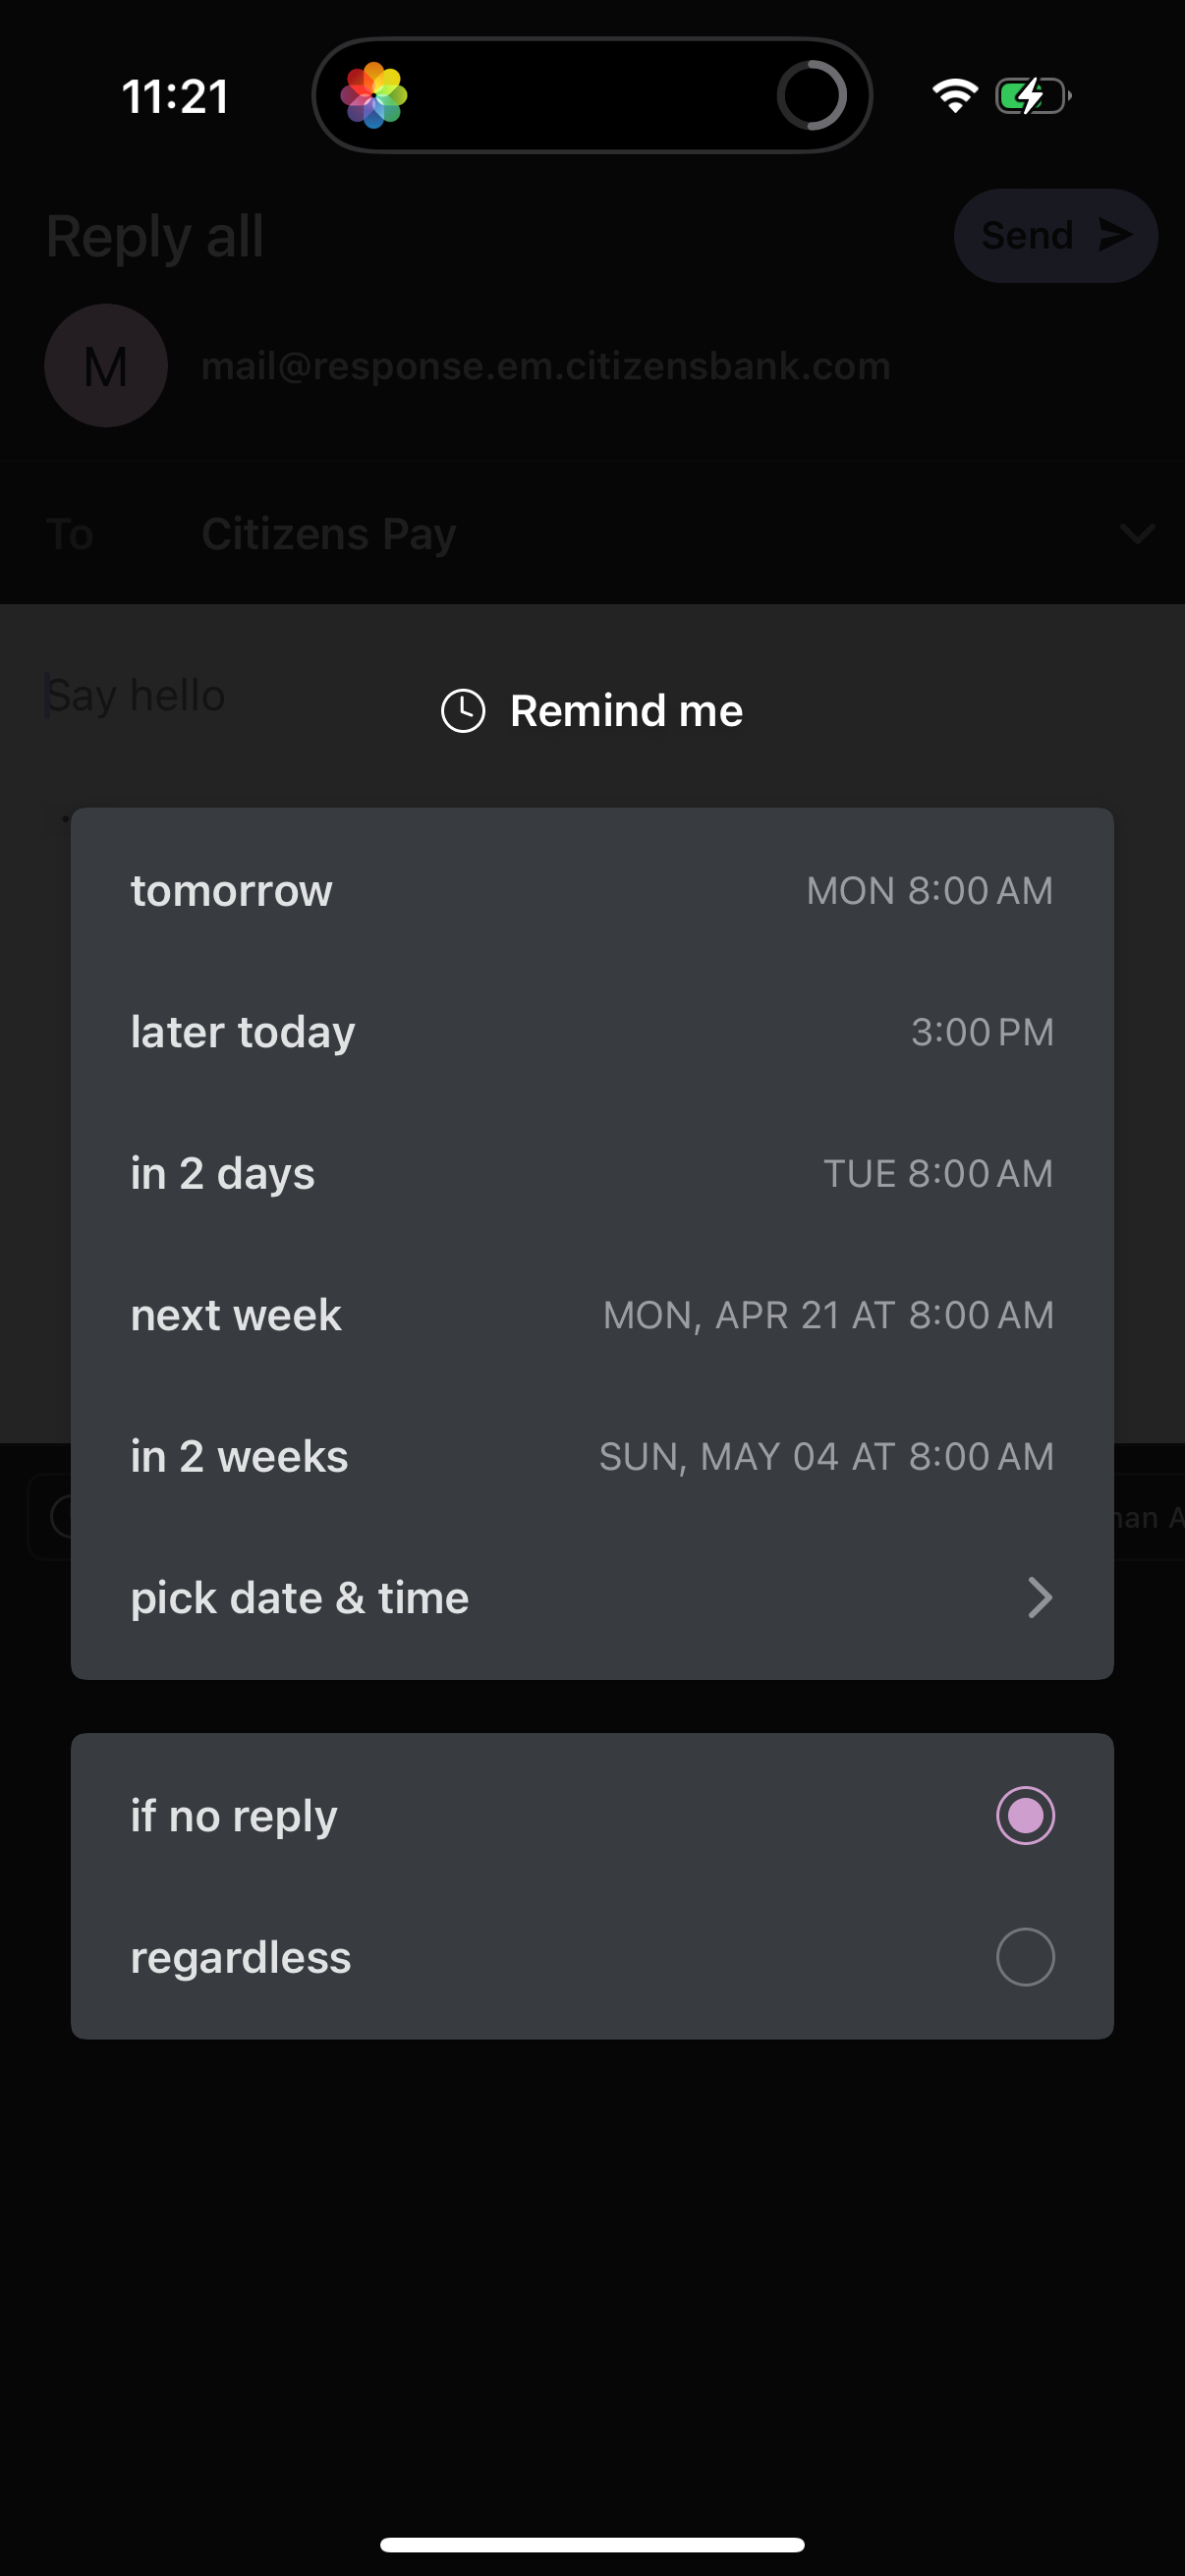Select the "in 2 days" reminder

[592, 1173]
